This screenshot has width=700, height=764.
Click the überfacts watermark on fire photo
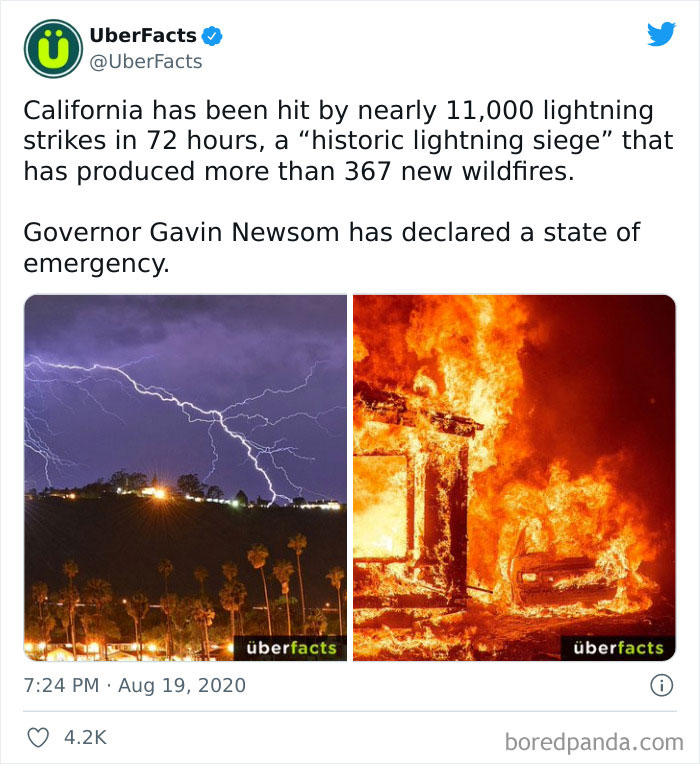pyautogui.click(x=619, y=648)
